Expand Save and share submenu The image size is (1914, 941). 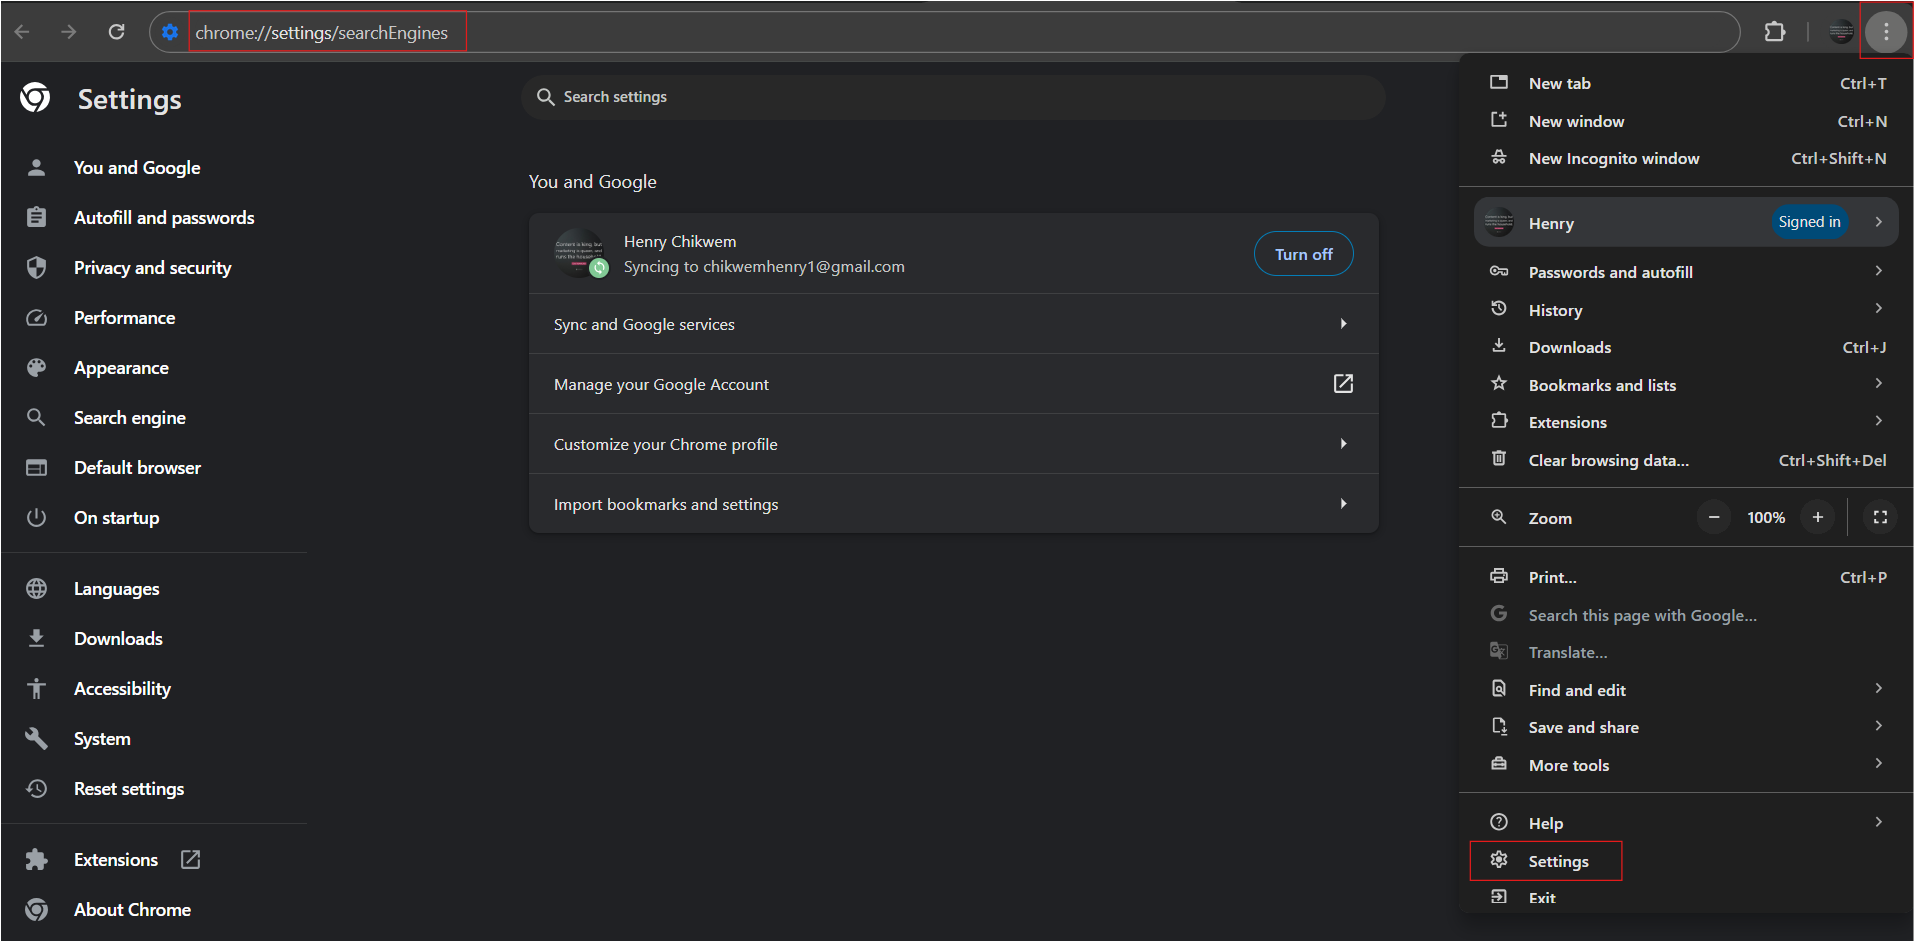coord(1686,727)
